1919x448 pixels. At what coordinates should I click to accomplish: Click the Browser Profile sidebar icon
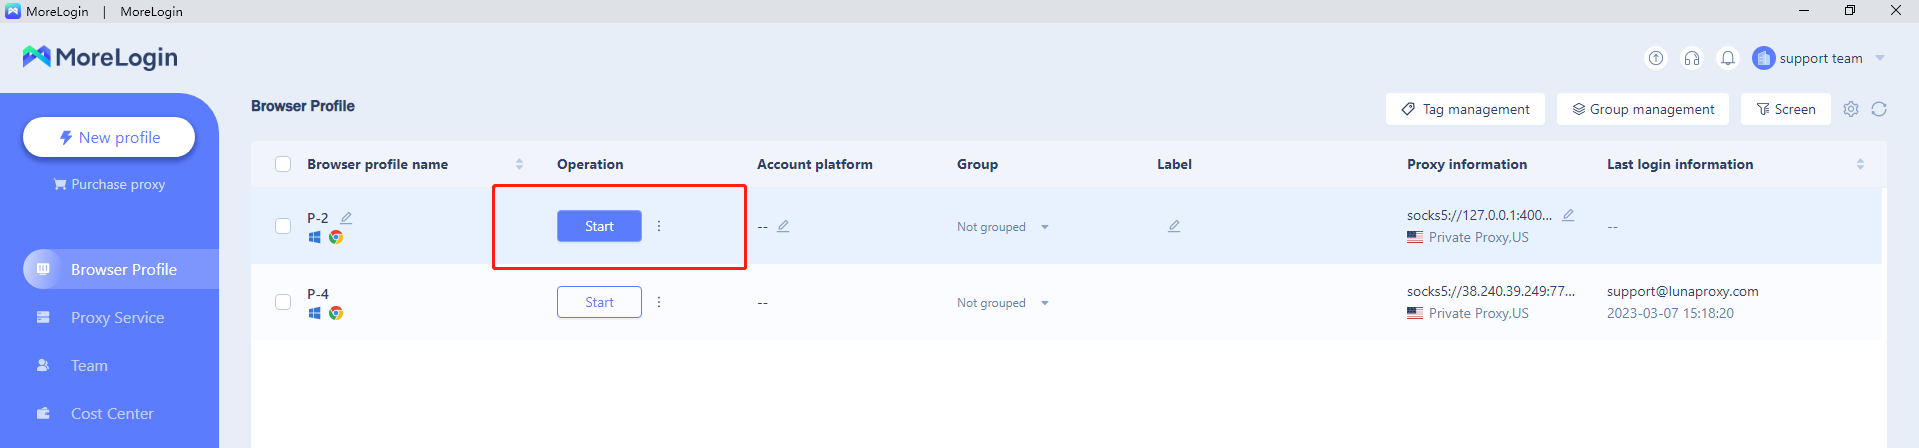point(43,269)
